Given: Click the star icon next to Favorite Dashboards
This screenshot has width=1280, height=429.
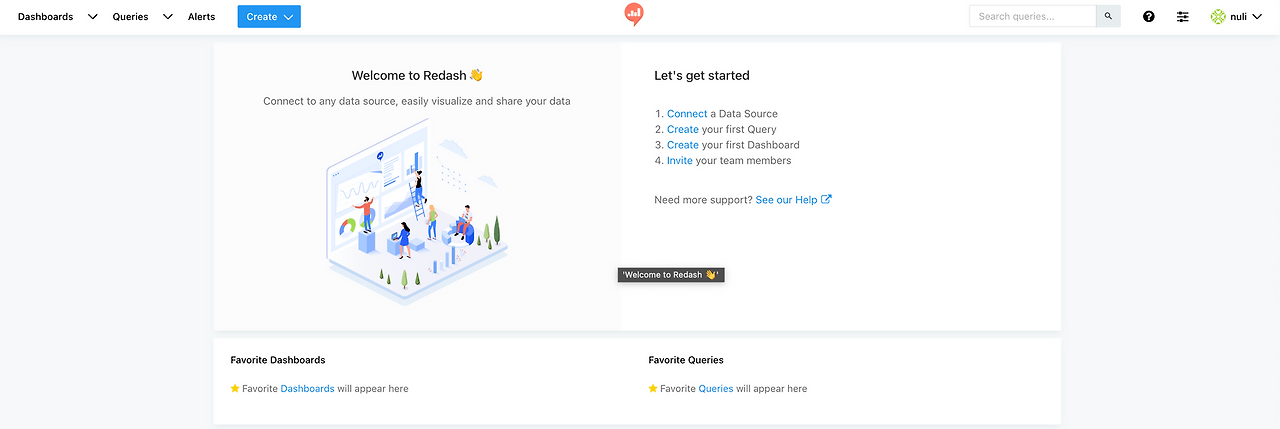Looking at the screenshot, I should [235, 388].
